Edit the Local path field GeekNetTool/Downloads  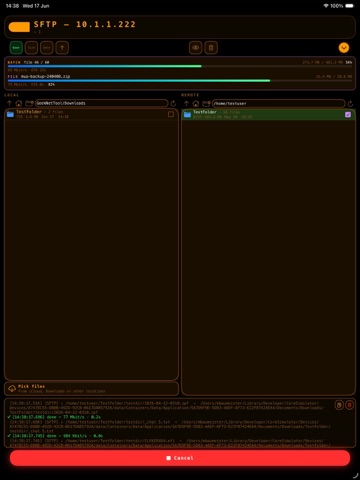[x=101, y=103]
